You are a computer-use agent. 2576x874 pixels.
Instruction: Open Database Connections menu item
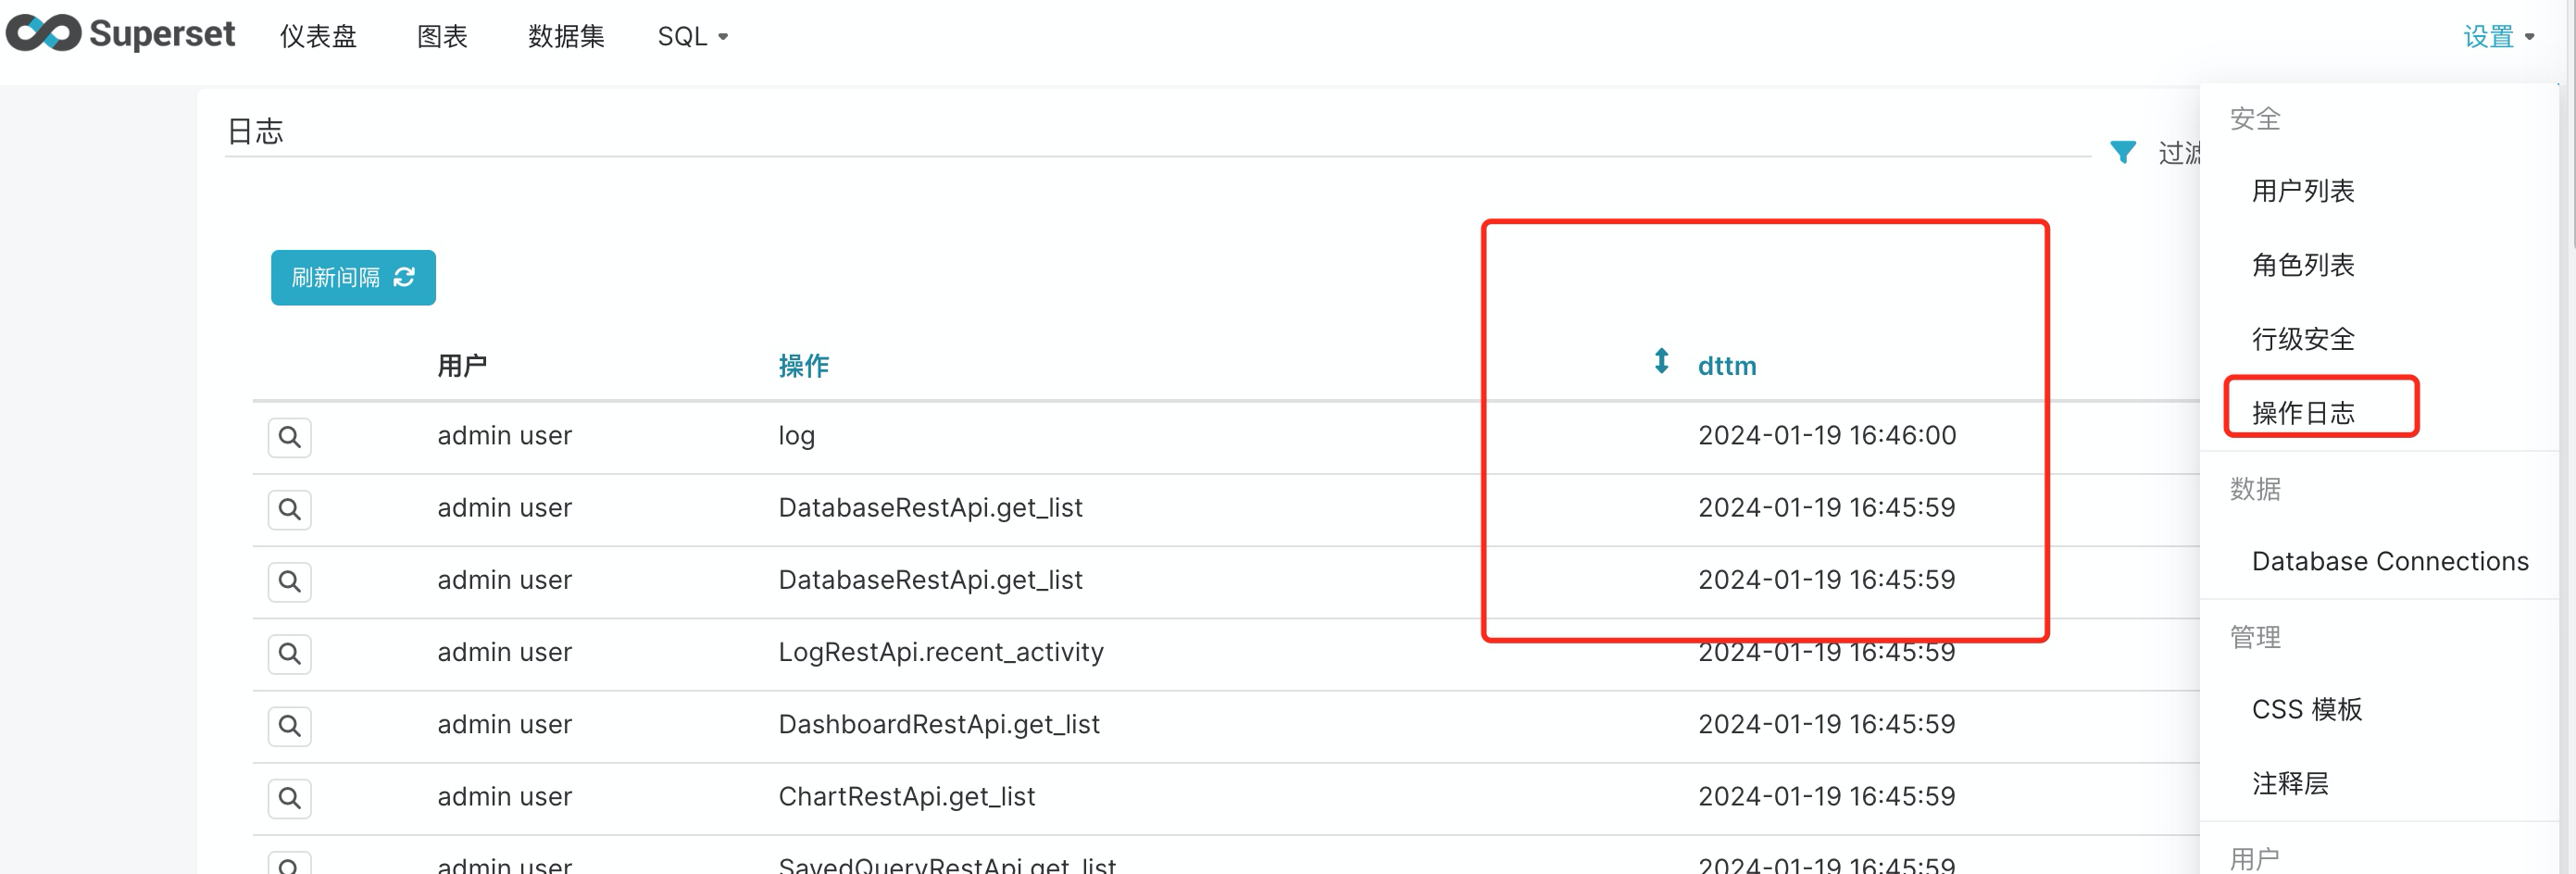(2389, 561)
